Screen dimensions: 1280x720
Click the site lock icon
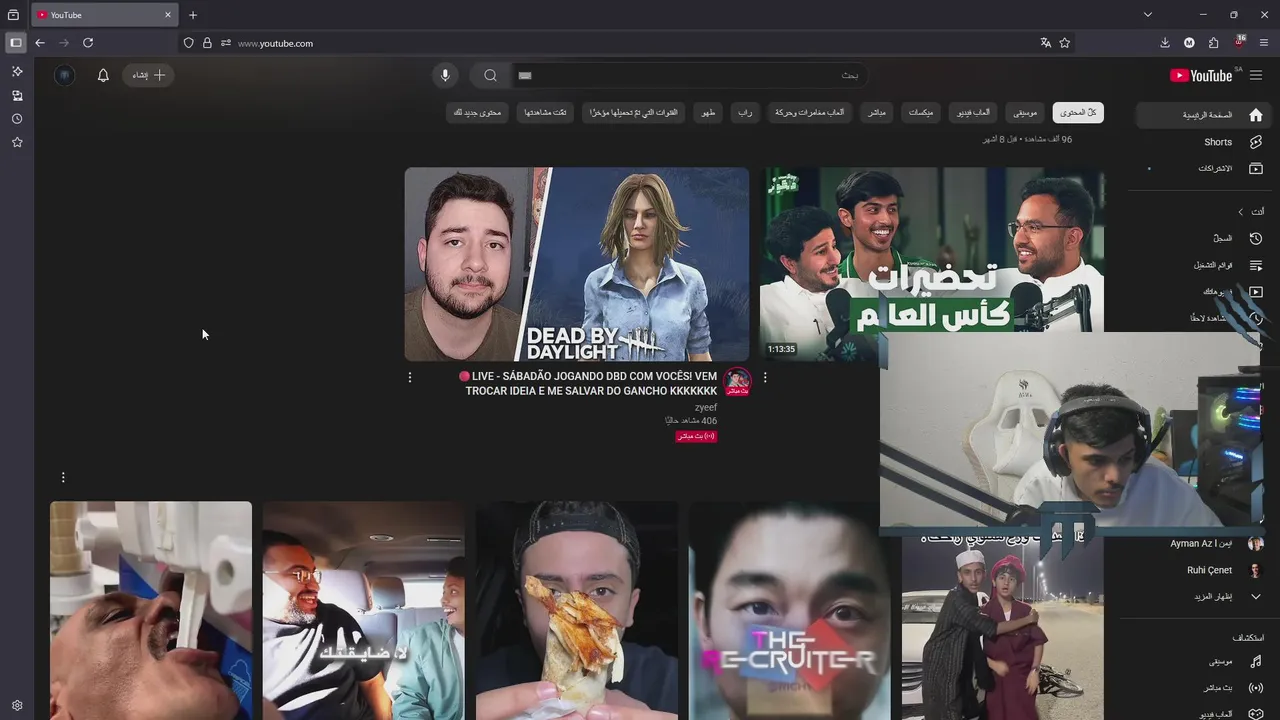[x=207, y=43]
